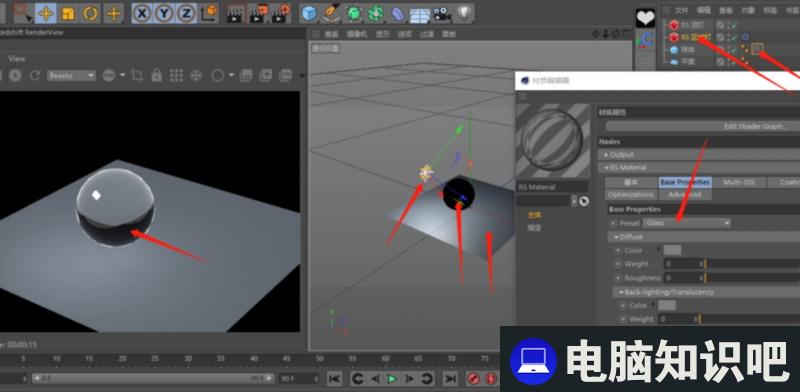Screen dimensions: 800x392
Task: Adjust the Diffuse Roughness slider
Action: [753, 278]
